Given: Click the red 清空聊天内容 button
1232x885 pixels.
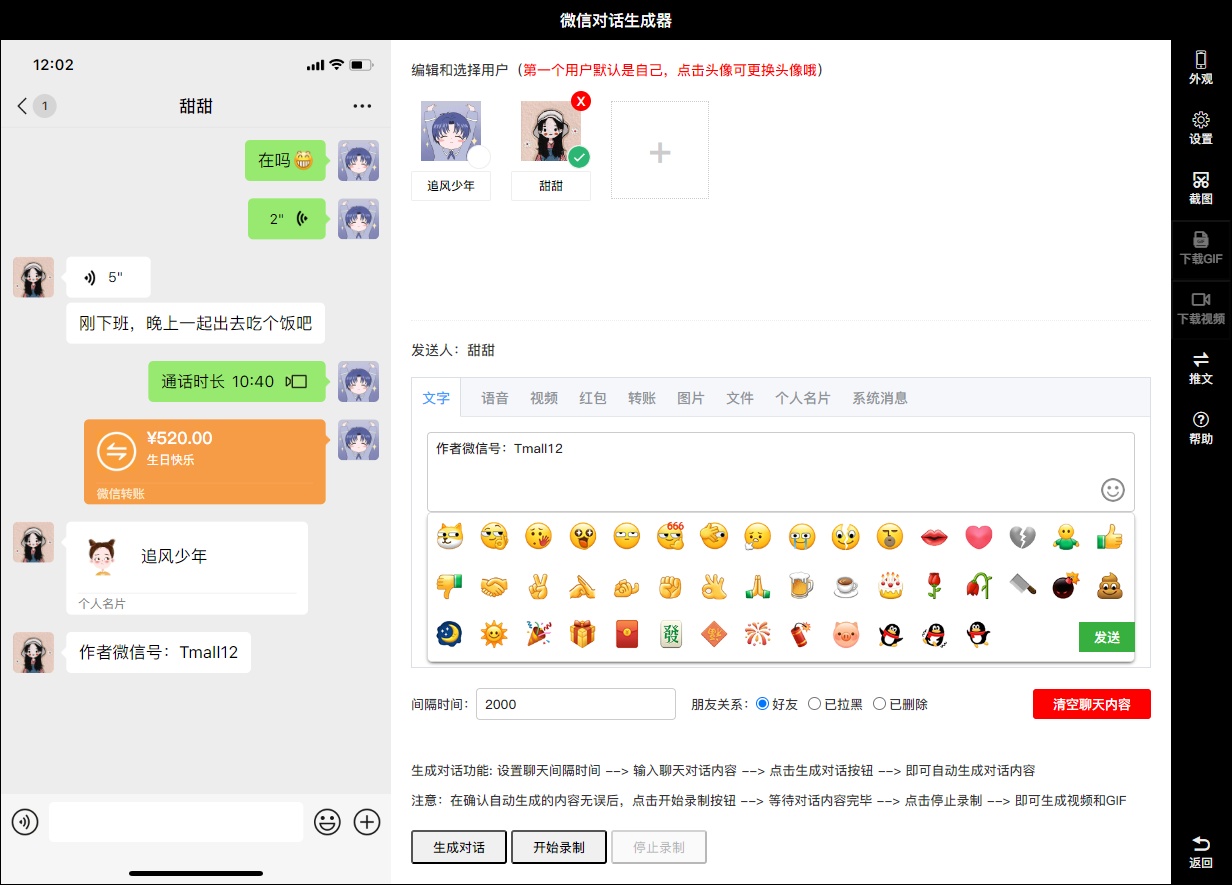Looking at the screenshot, I should point(1091,704).
